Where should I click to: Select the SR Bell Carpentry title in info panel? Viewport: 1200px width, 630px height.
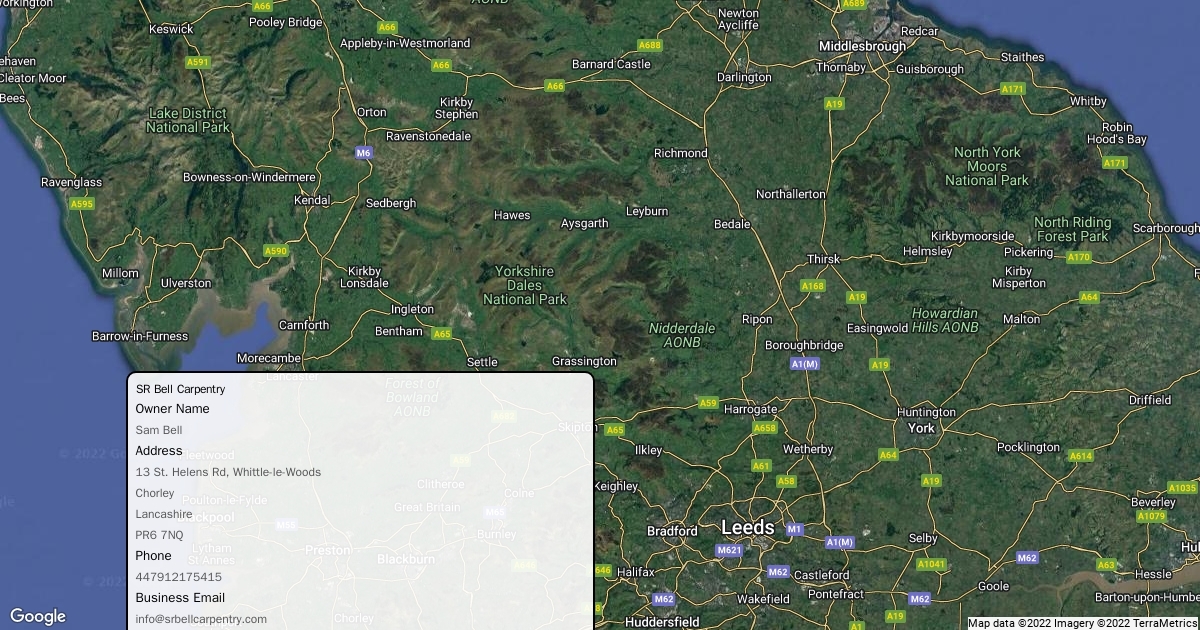click(x=181, y=389)
